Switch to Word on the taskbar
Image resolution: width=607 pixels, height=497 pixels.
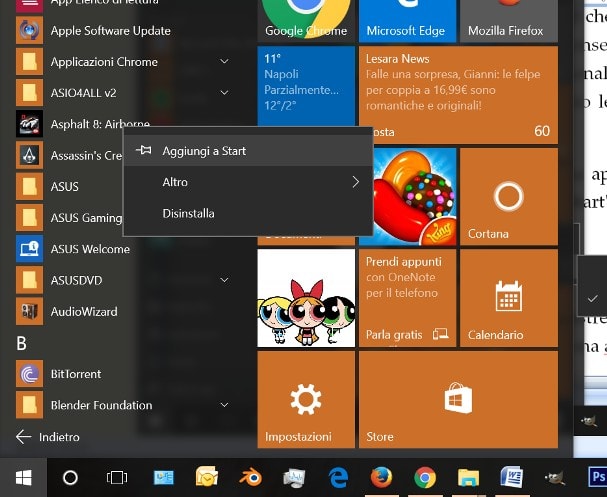click(512, 477)
